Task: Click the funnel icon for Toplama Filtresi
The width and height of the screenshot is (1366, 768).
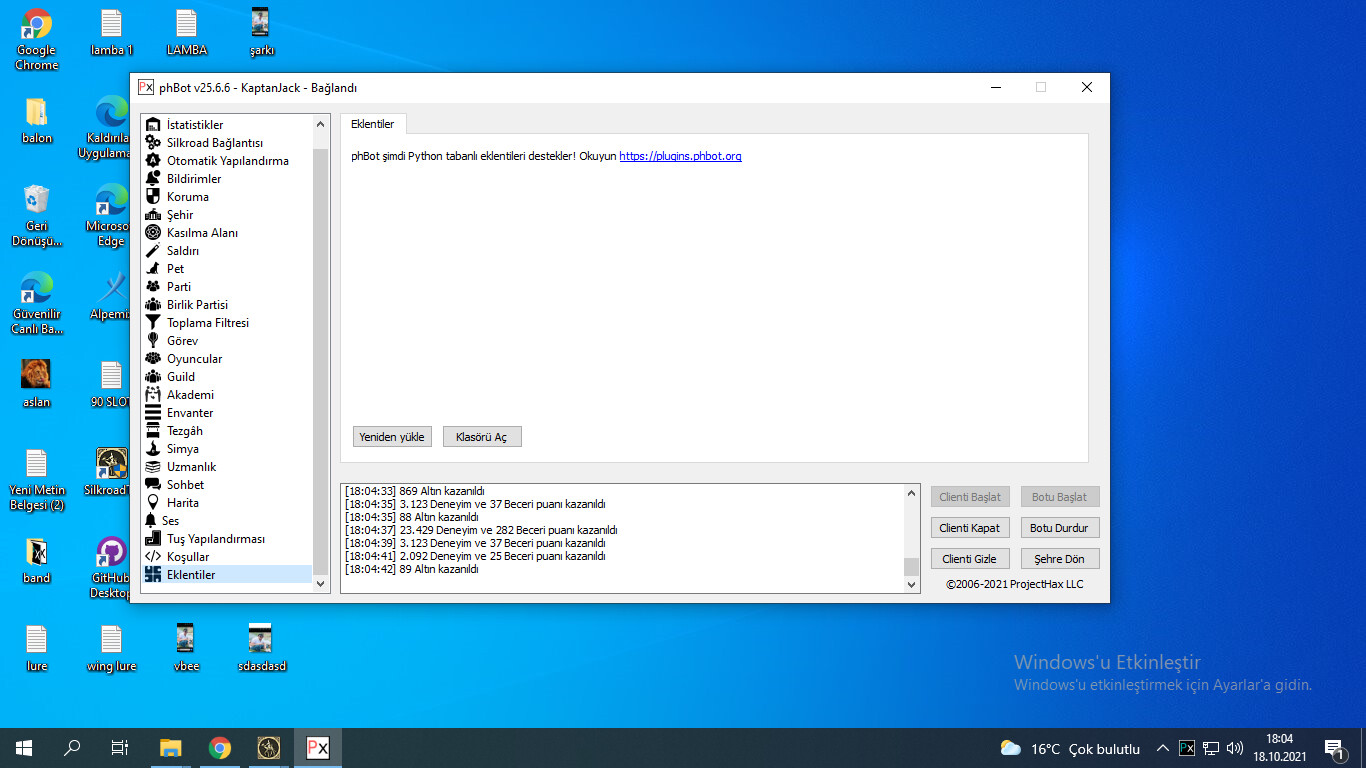Action: click(153, 323)
